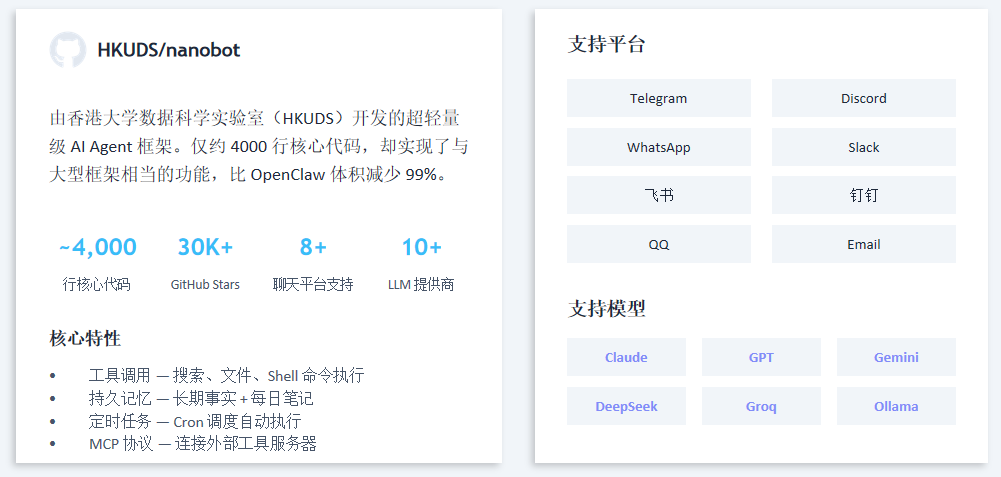This screenshot has width=1001, height=477.
Task: Click the 聊天平台支持 label
Action: click(313, 284)
